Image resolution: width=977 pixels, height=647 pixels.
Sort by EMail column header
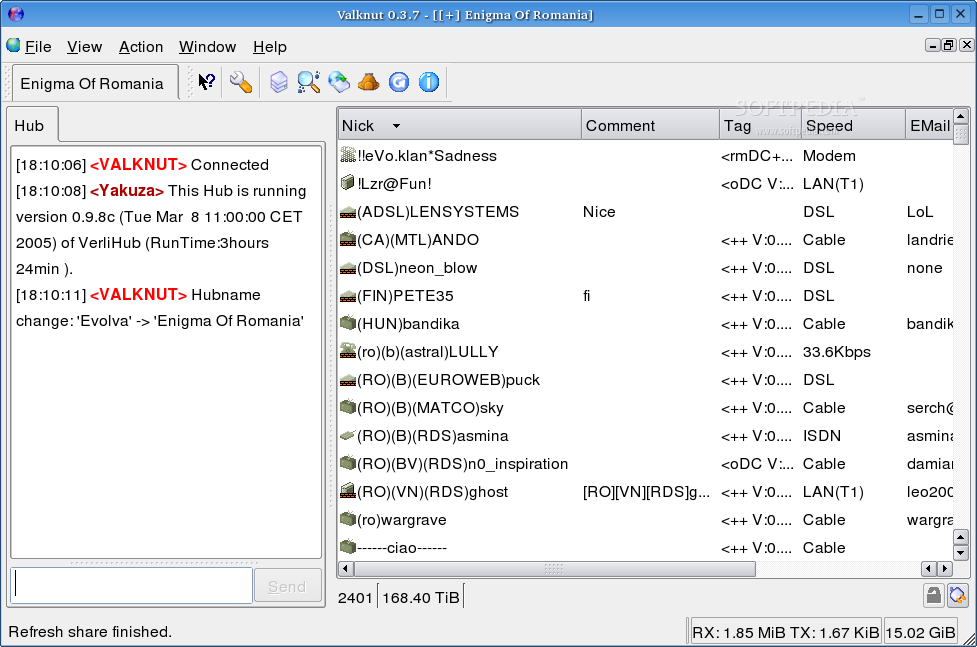click(929, 125)
